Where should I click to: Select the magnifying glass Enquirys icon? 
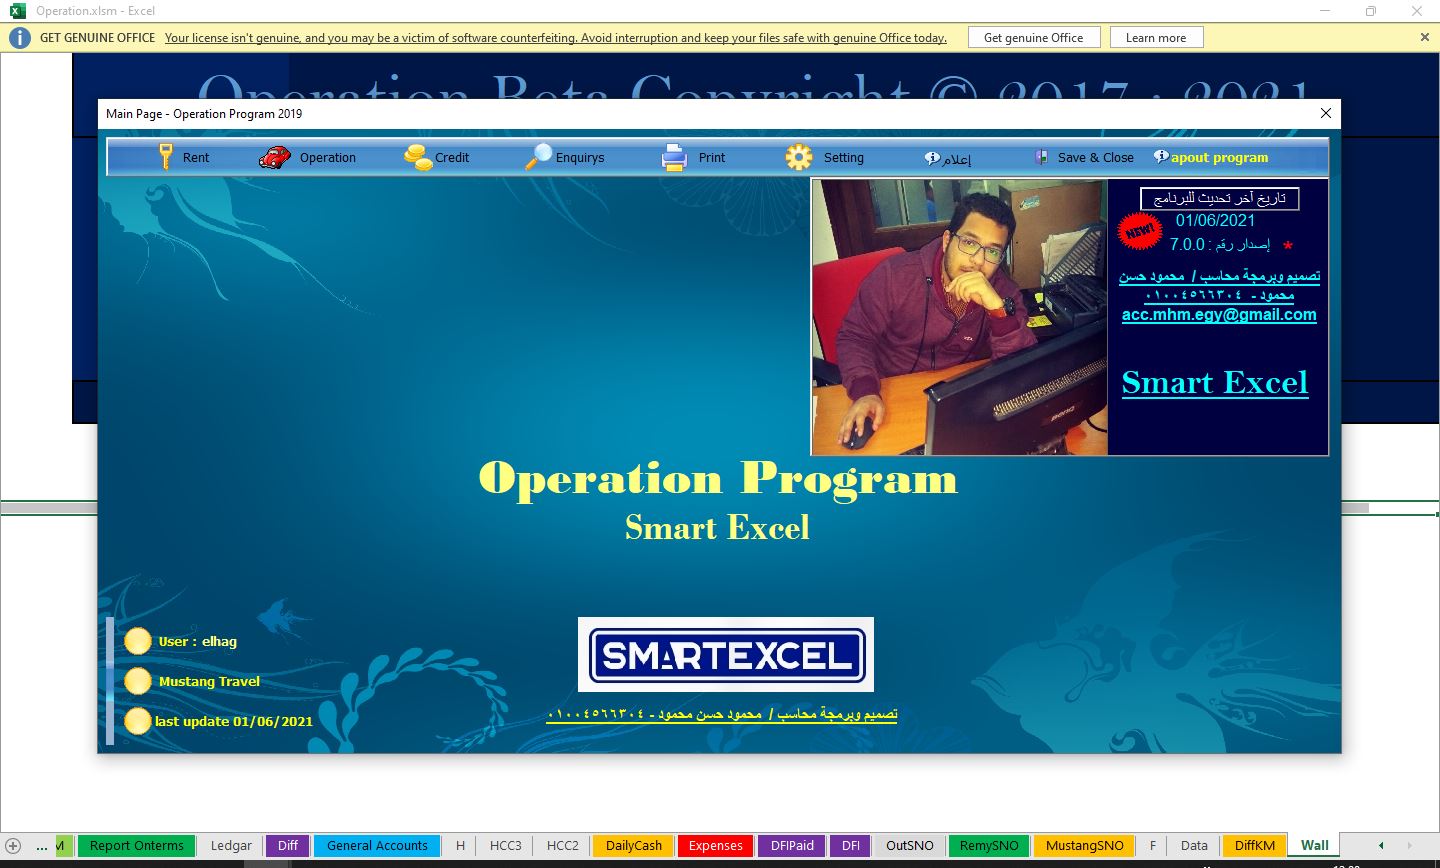pyautogui.click(x=538, y=157)
